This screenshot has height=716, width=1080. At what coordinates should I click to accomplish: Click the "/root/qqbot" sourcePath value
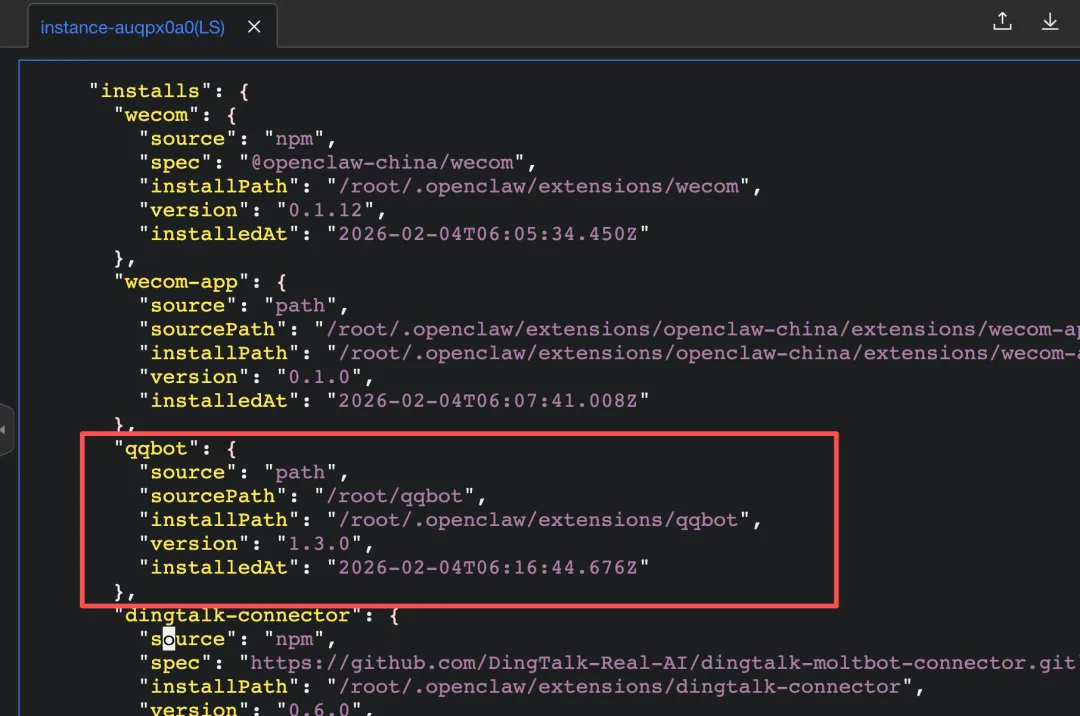[x=395, y=496]
